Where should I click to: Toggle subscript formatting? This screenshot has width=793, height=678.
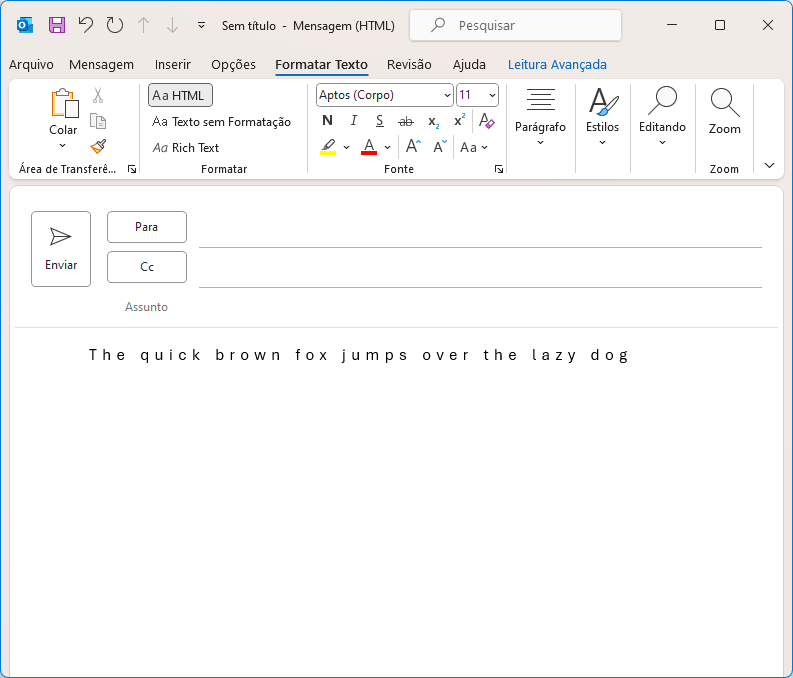click(x=433, y=121)
